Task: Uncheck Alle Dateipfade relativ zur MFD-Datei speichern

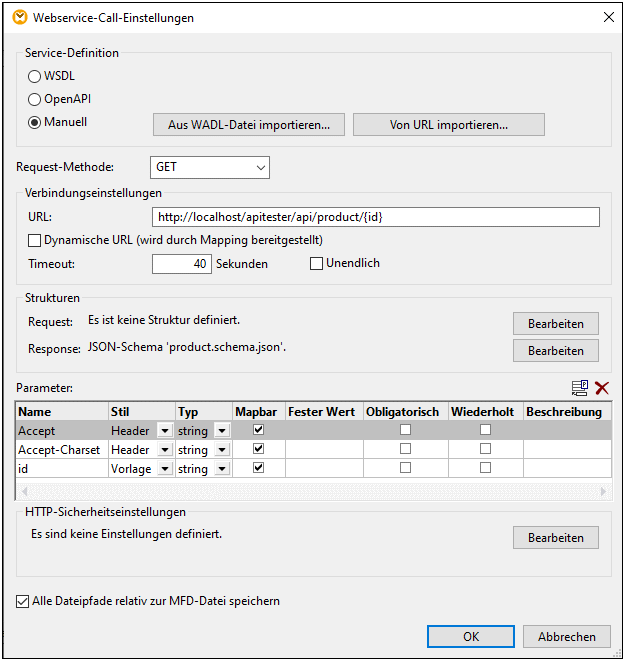Action: click(23, 602)
